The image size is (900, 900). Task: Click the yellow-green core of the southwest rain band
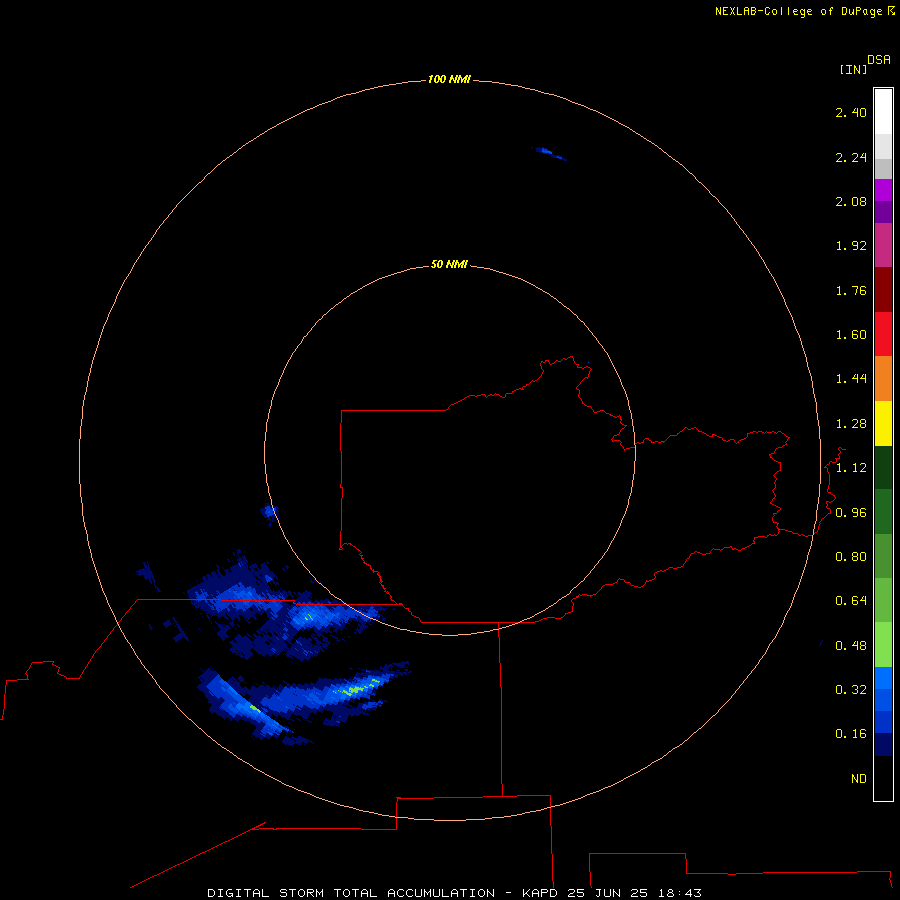click(x=359, y=688)
